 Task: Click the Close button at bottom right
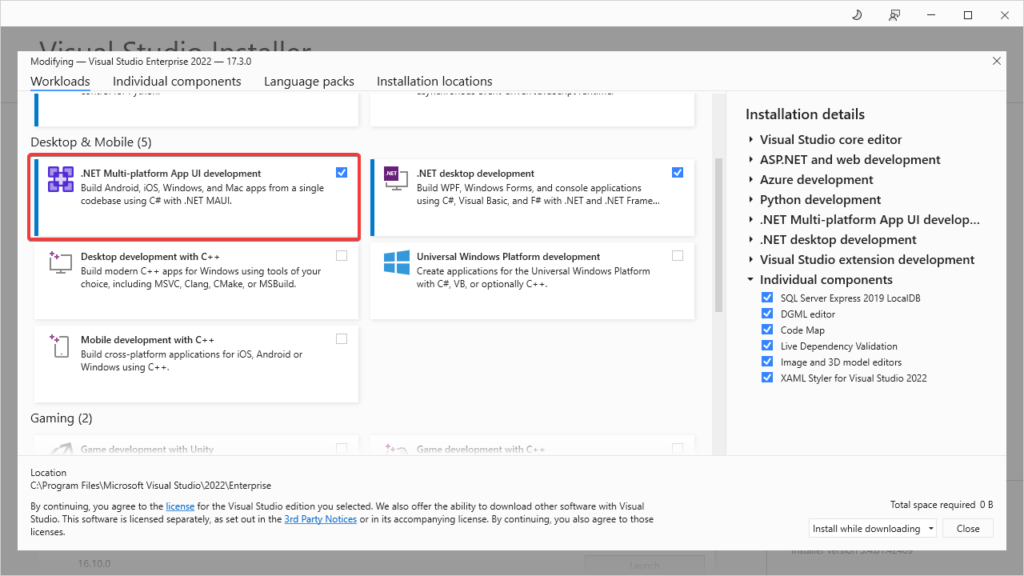tap(968, 528)
